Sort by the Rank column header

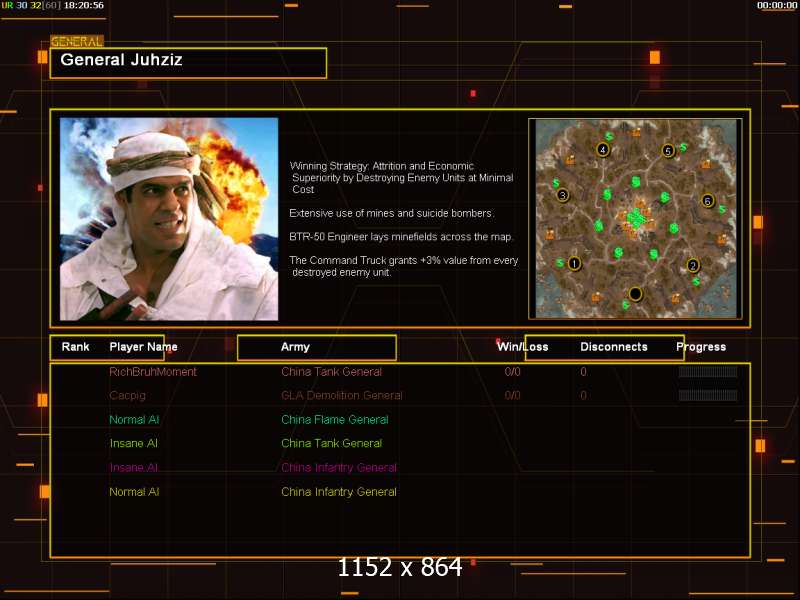tap(76, 347)
